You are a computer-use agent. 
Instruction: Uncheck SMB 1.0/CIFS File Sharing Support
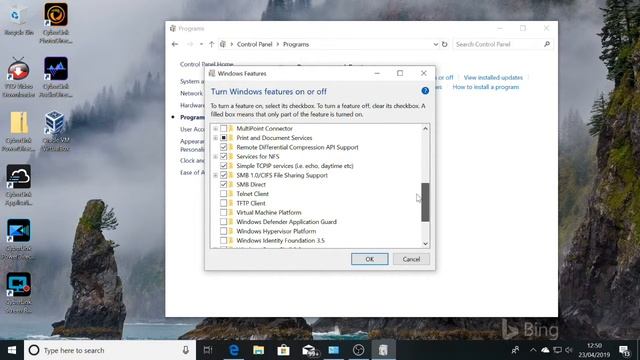coord(224,175)
